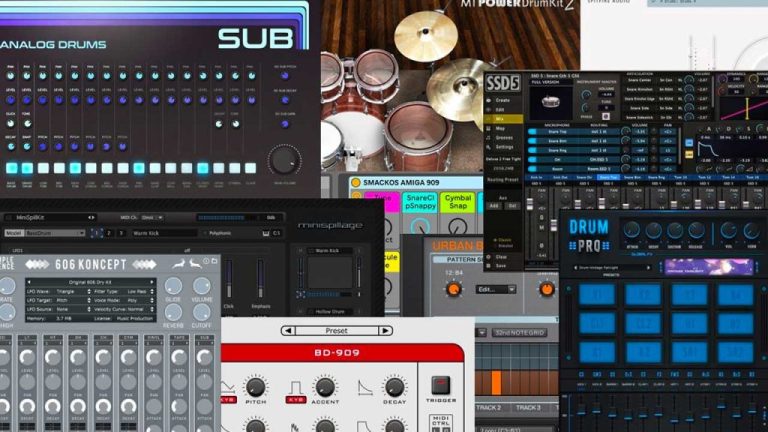Viewport: 768px width, 432px height.
Task: Click the Glide knob in 606 Koncept
Action: click(173, 286)
